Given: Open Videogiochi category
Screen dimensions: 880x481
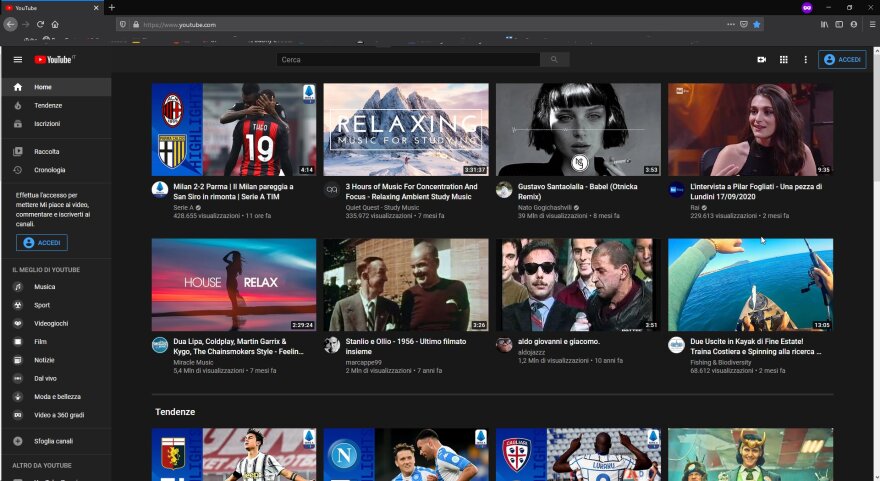Looking at the screenshot, I should point(51,323).
